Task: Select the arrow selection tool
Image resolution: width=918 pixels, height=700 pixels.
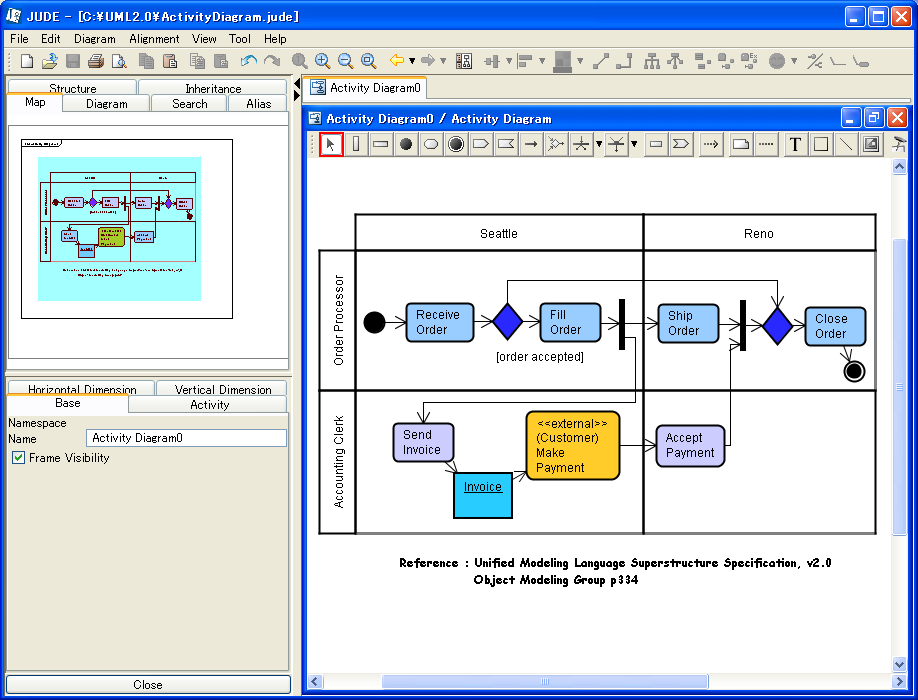Action: click(331, 144)
